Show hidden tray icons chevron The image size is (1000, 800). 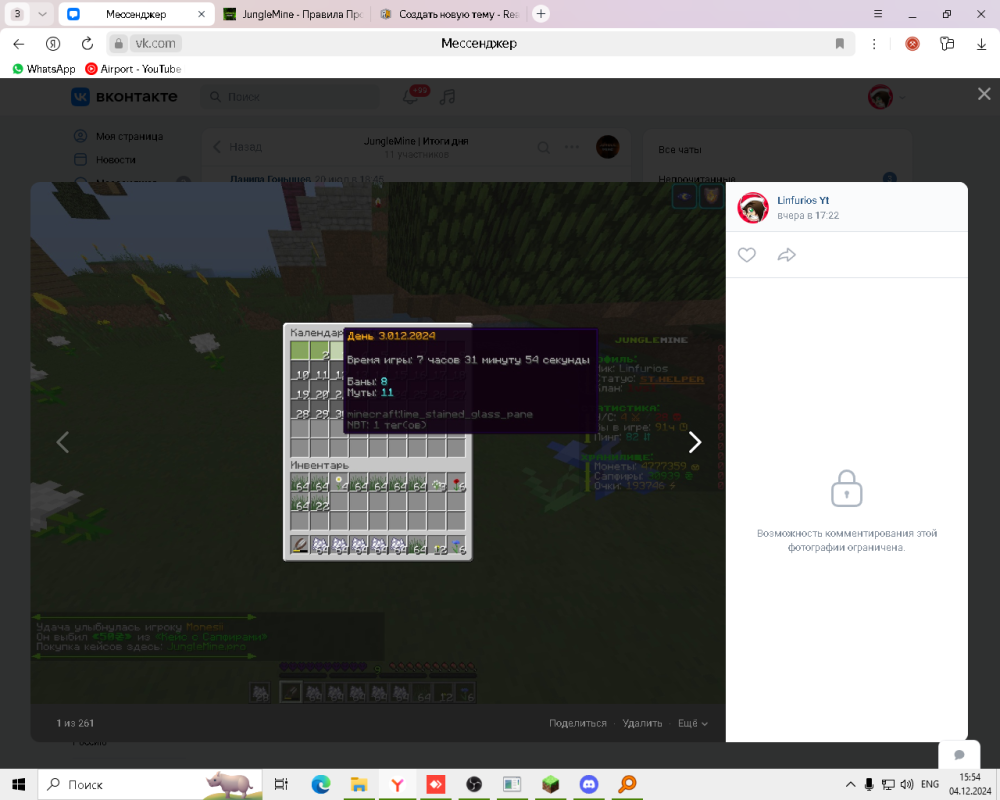pos(850,784)
